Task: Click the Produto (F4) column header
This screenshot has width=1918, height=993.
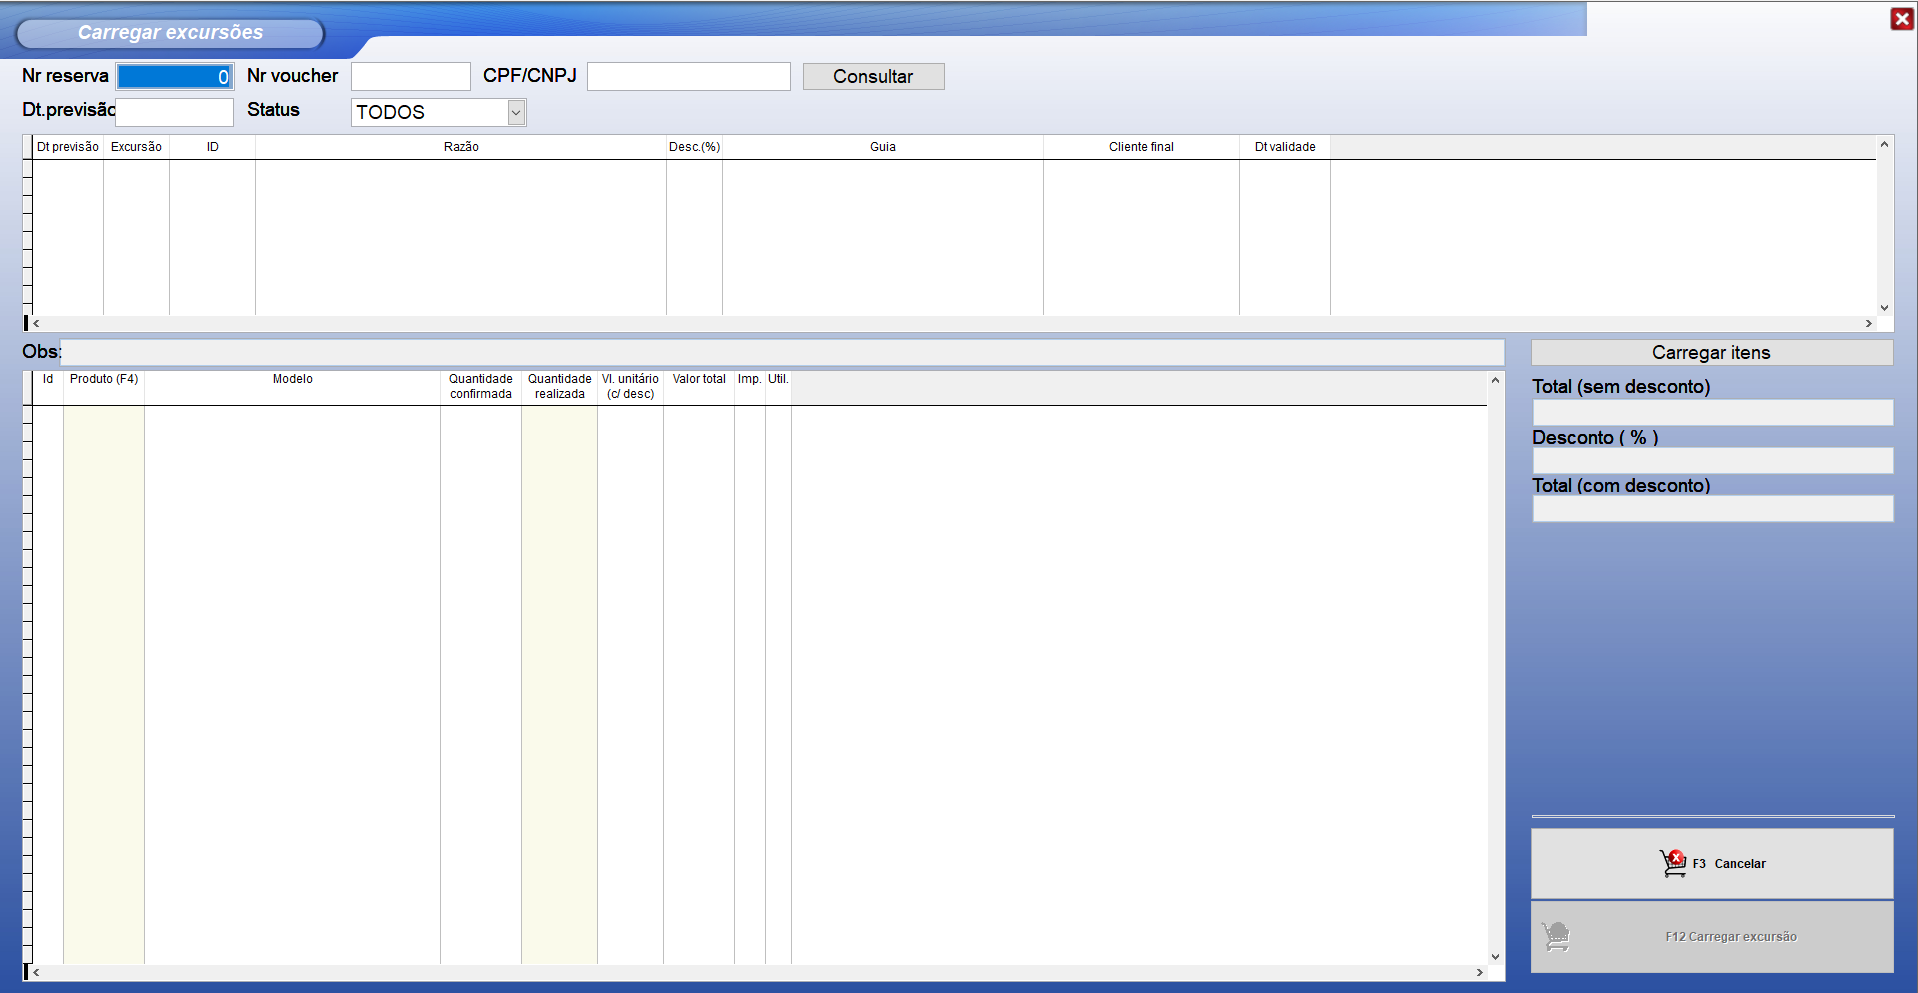Action: pyautogui.click(x=104, y=380)
